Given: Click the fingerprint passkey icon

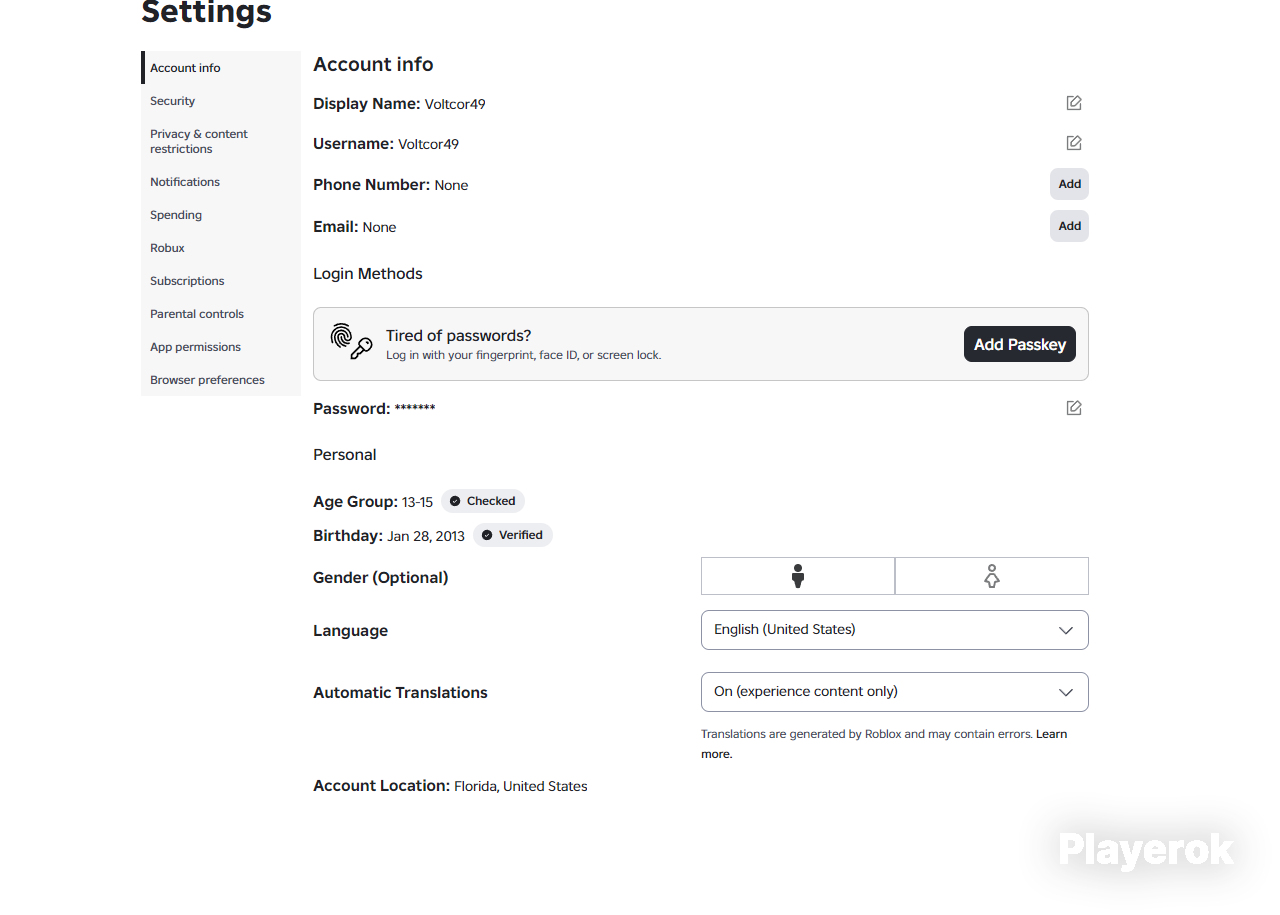Looking at the screenshot, I should coord(351,342).
